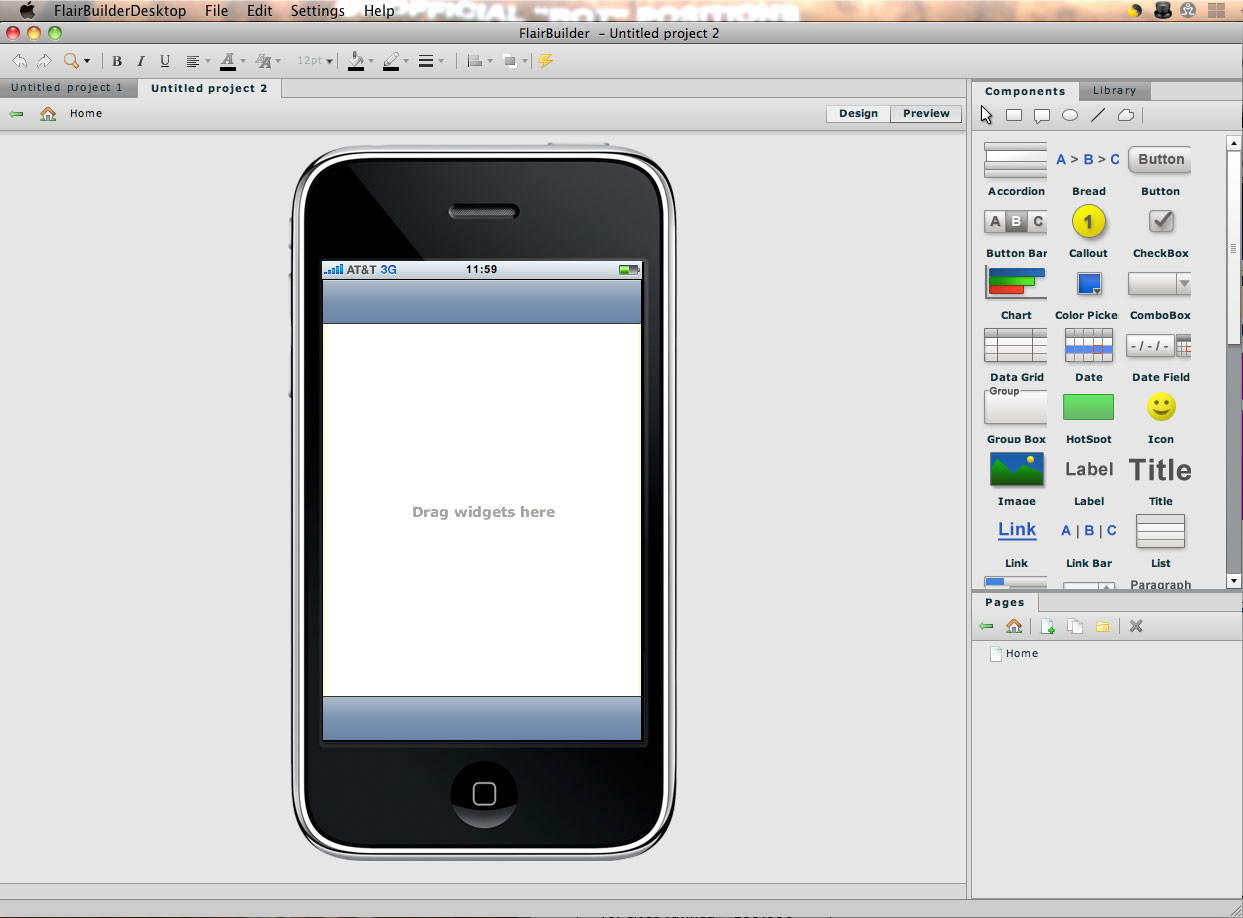Toggle bold formatting
Image resolution: width=1243 pixels, height=918 pixels.
tap(117, 61)
